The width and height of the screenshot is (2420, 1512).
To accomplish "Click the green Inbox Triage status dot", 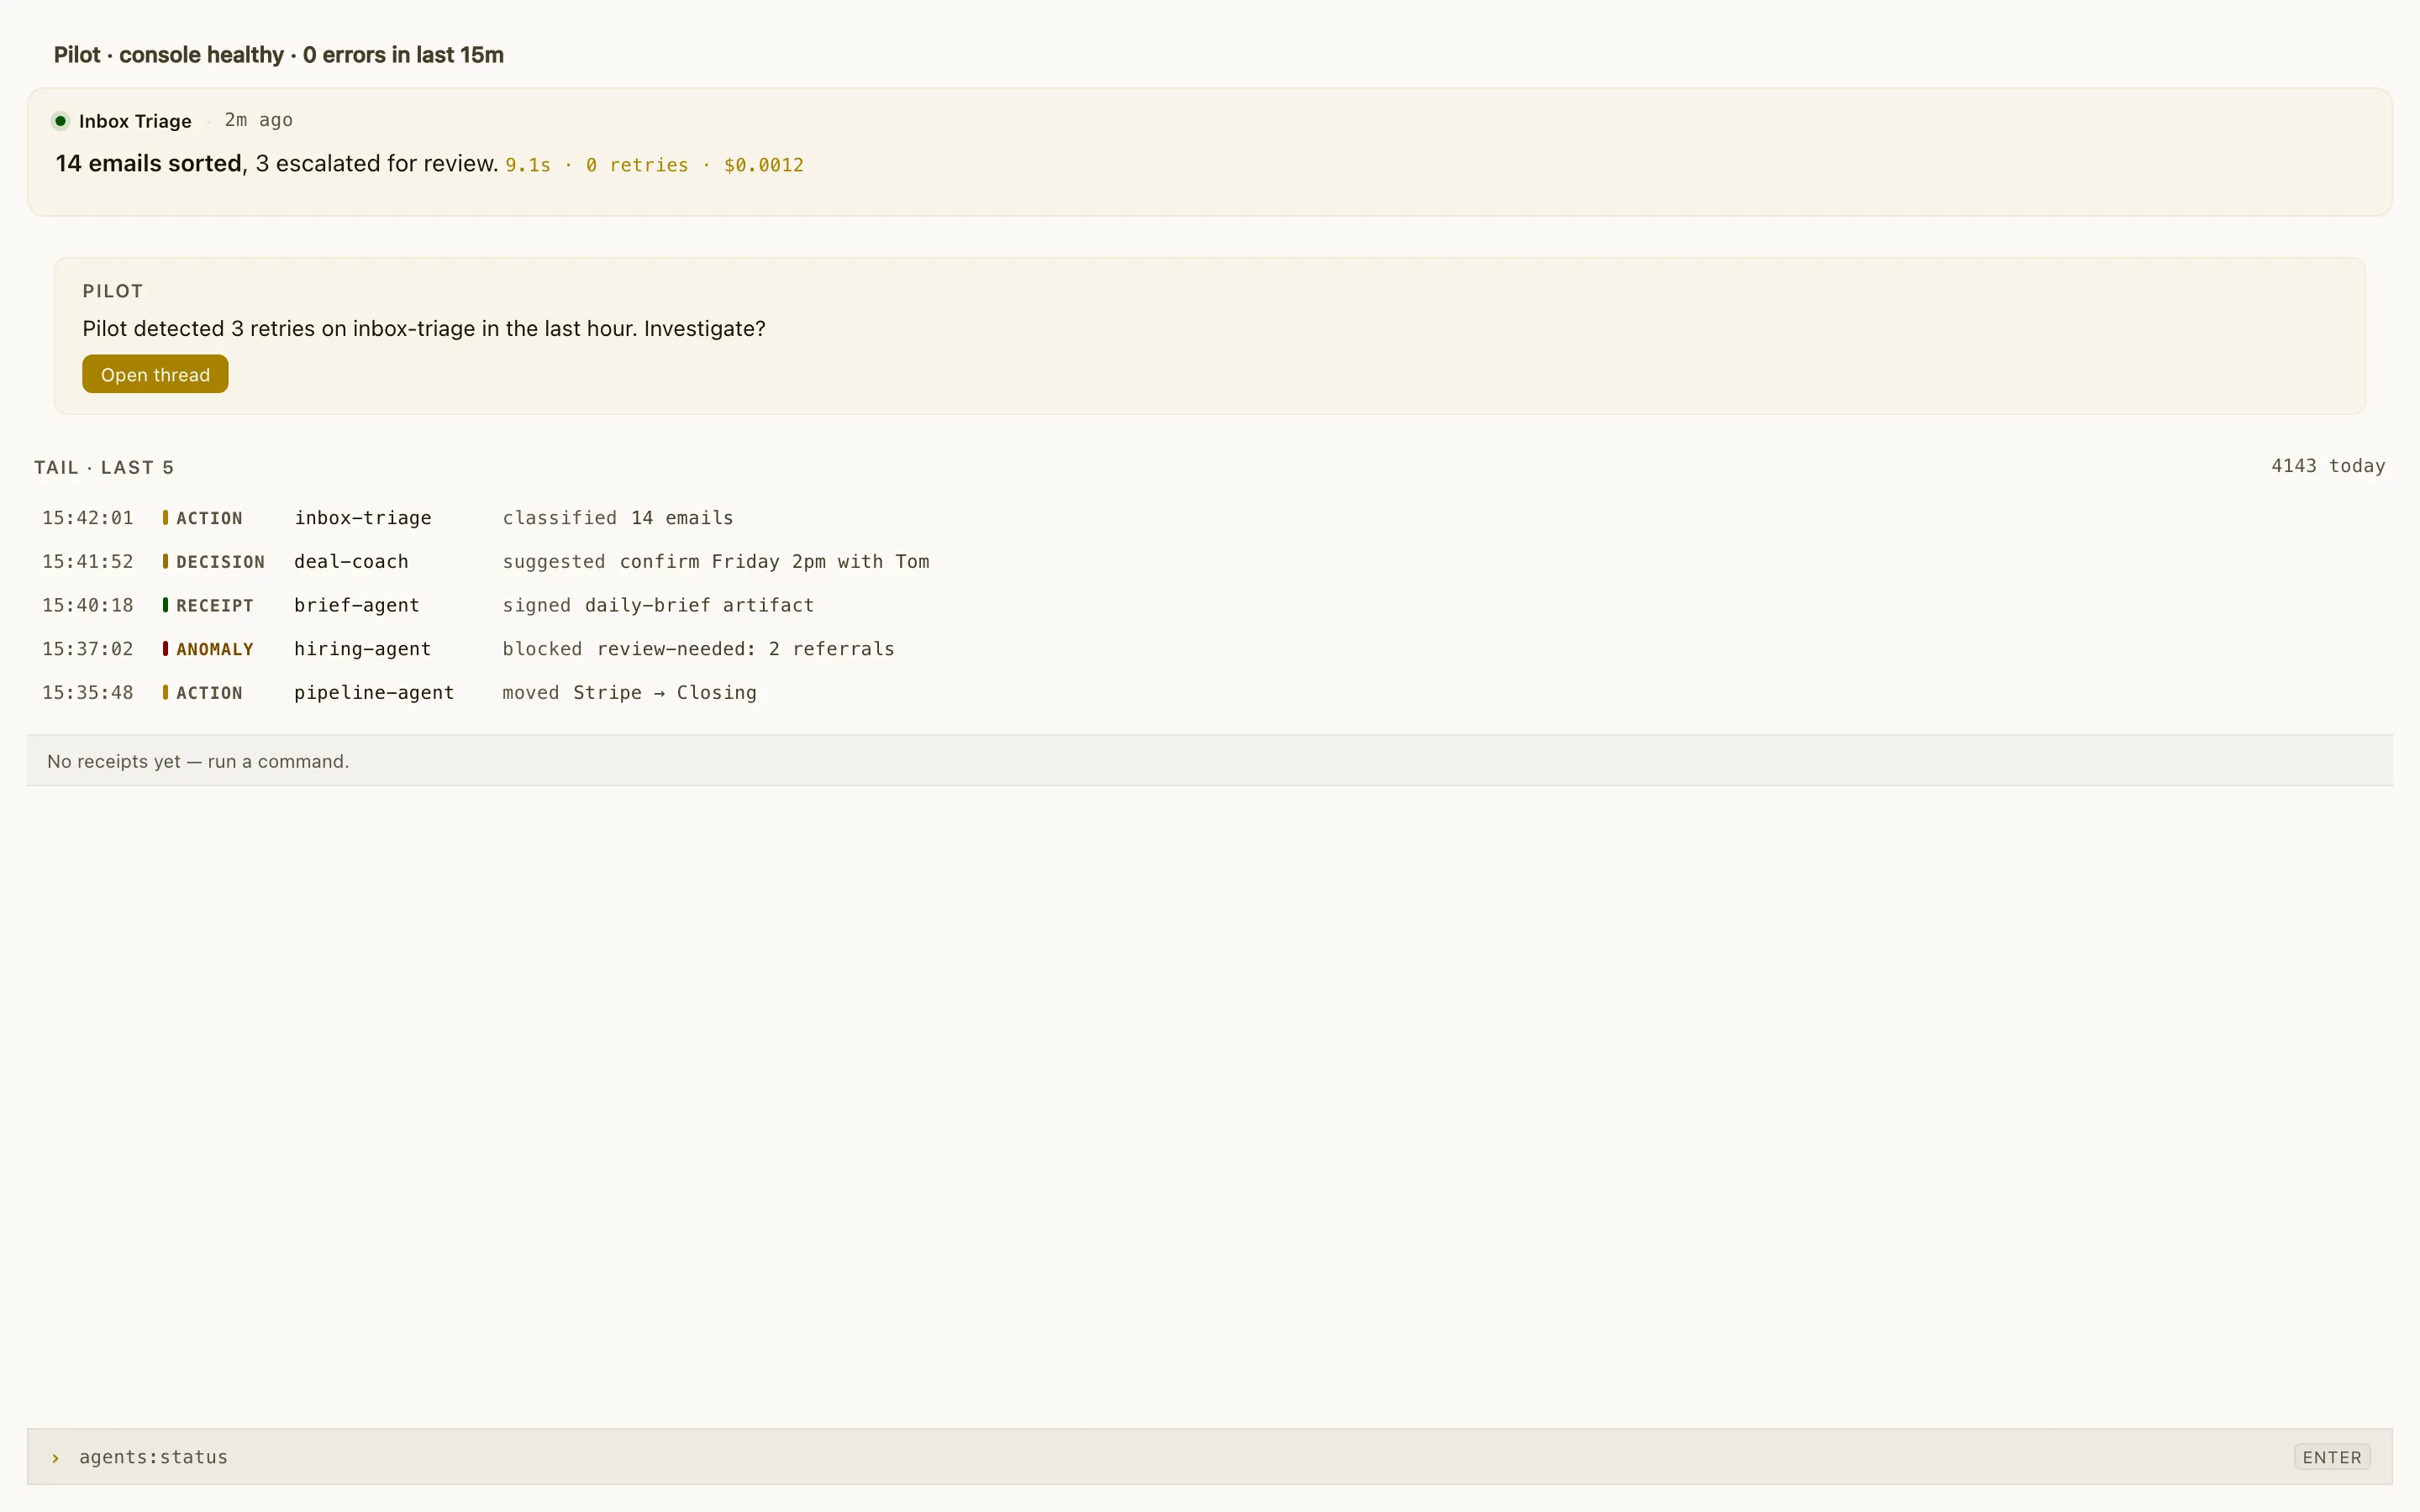I will [x=60, y=121].
